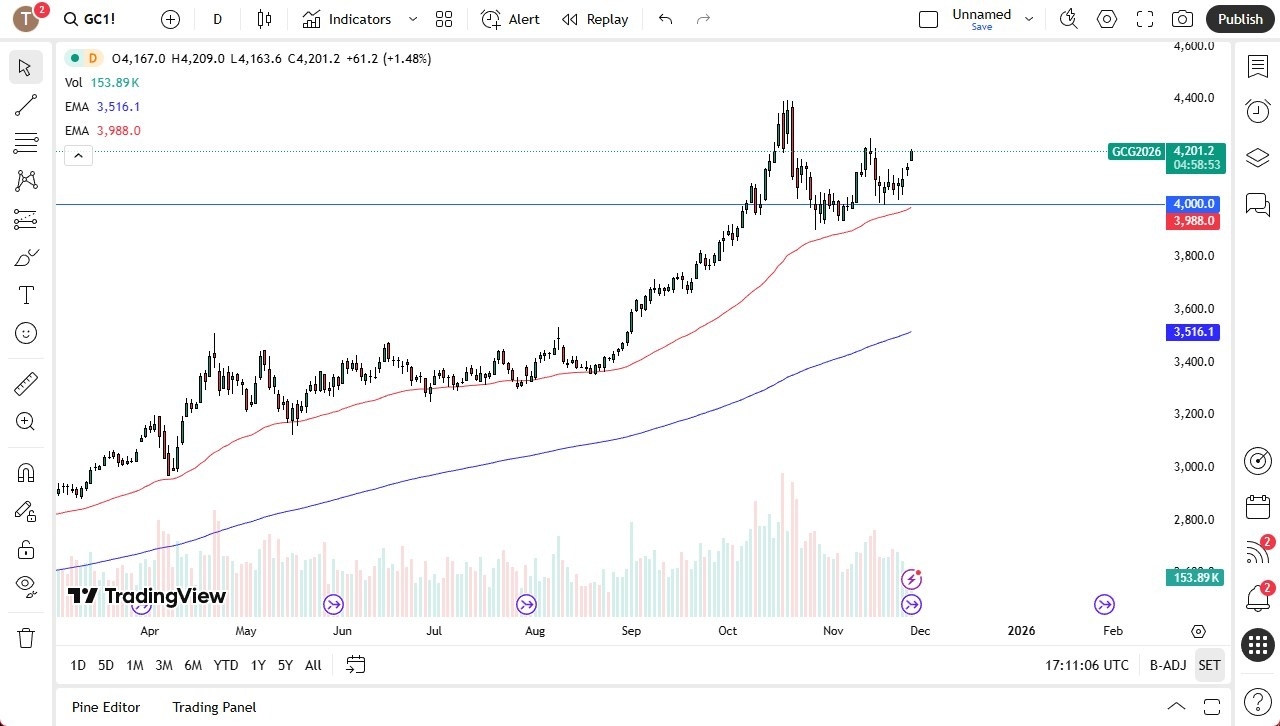Expand the Unnamed layout dropdown
This screenshot has width=1280, height=726.
1028,17
